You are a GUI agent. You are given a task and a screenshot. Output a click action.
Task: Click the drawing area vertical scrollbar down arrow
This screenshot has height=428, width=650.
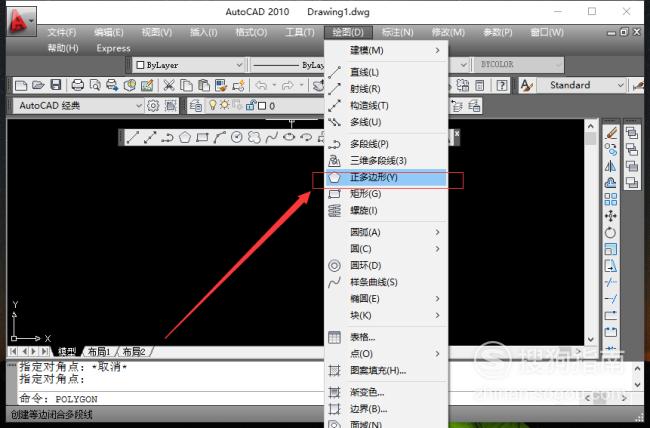coord(591,340)
